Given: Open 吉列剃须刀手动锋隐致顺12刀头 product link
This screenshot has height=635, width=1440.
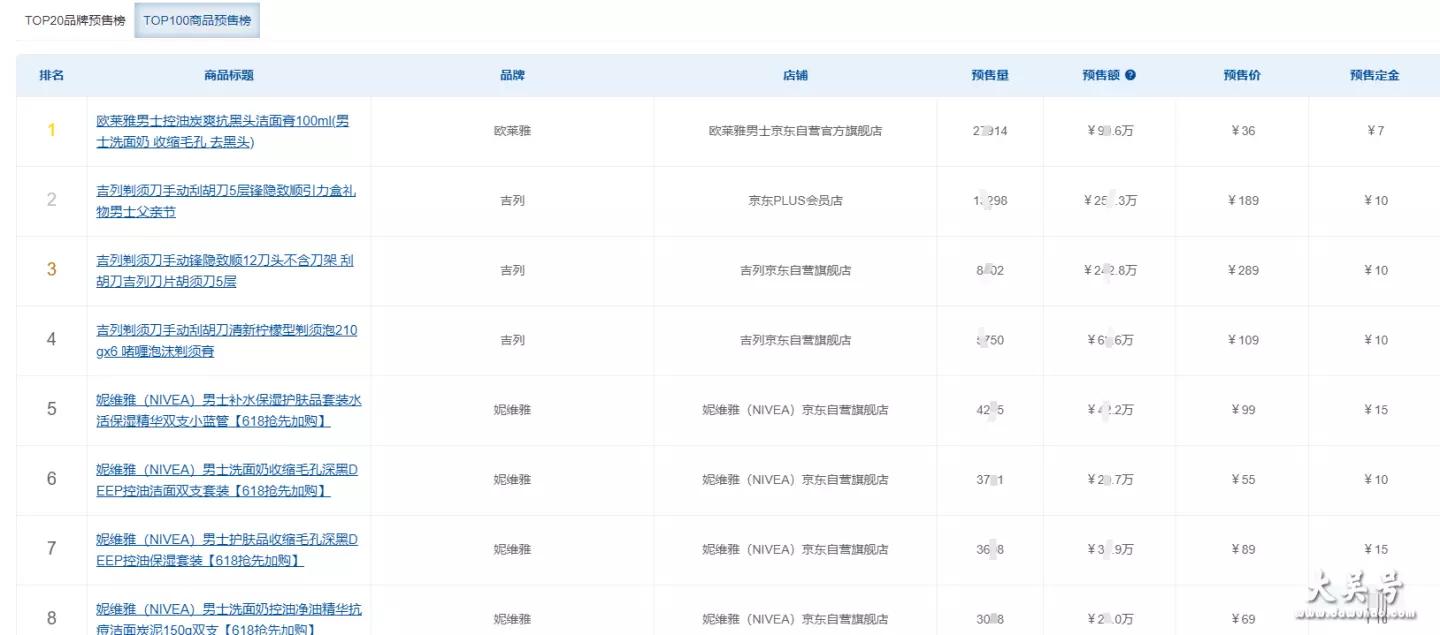Looking at the screenshot, I should [x=225, y=271].
